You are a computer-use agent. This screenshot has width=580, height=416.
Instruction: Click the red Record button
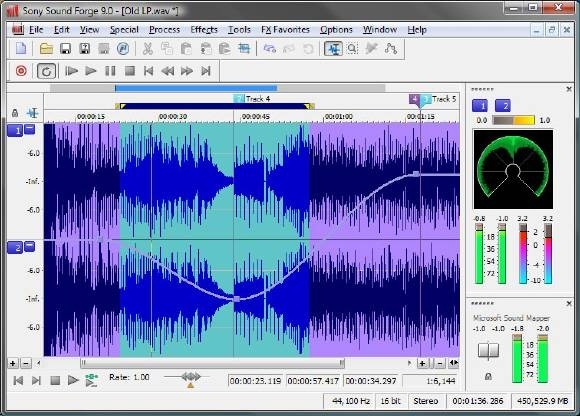pos(21,71)
